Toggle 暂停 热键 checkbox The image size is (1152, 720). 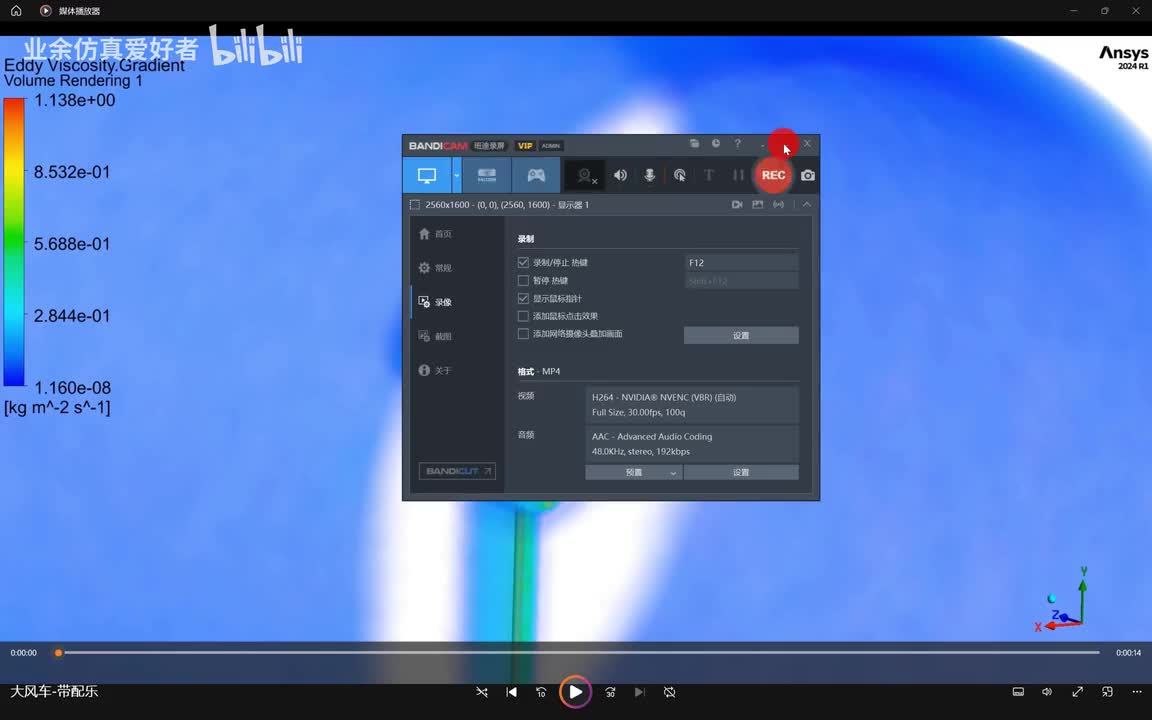pyautogui.click(x=523, y=281)
